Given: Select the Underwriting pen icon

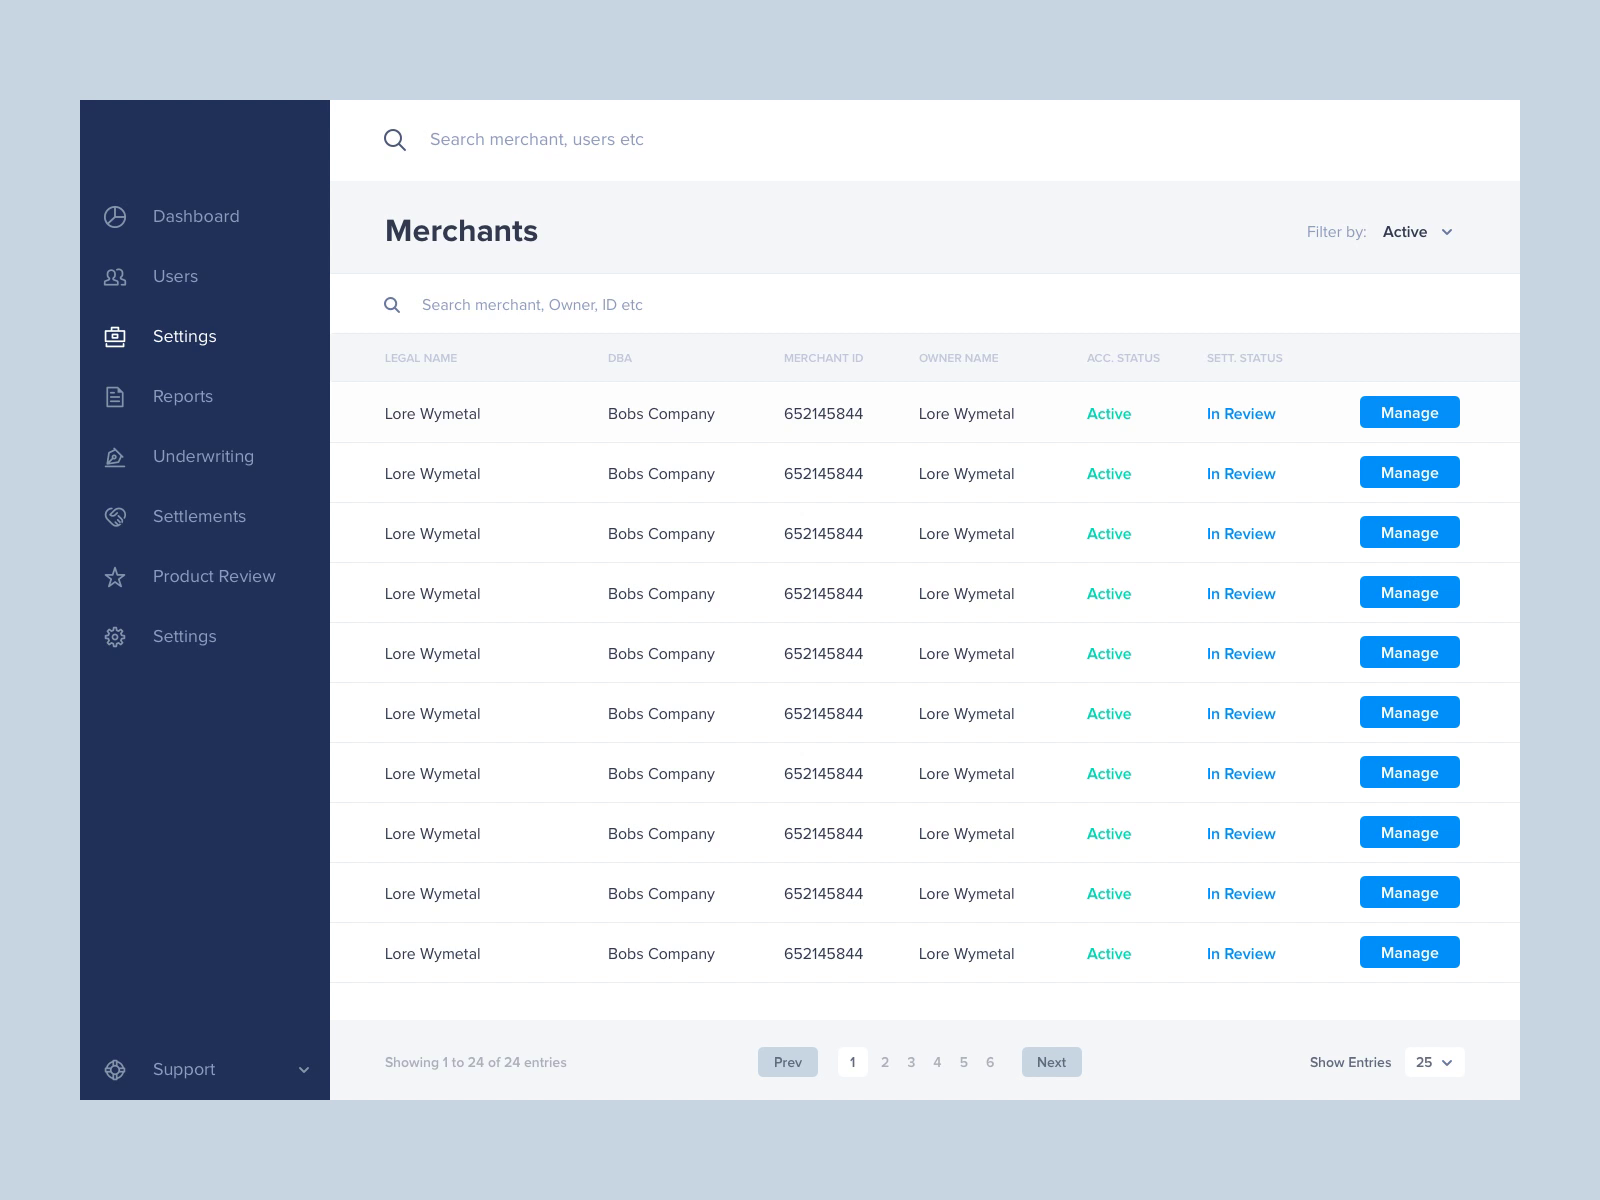Looking at the screenshot, I should click(115, 457).
